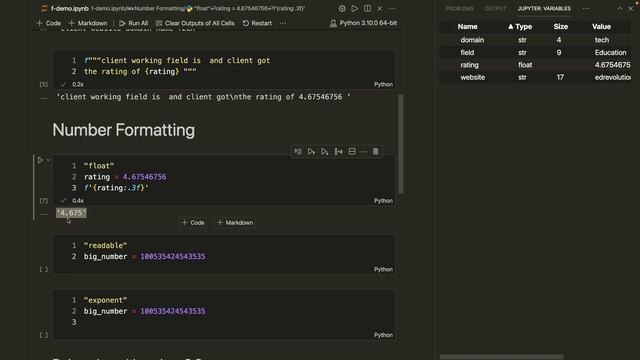Maximize the panel with the chevron-up icon
This screenshot has height=360, width=640.
[620, 8]
